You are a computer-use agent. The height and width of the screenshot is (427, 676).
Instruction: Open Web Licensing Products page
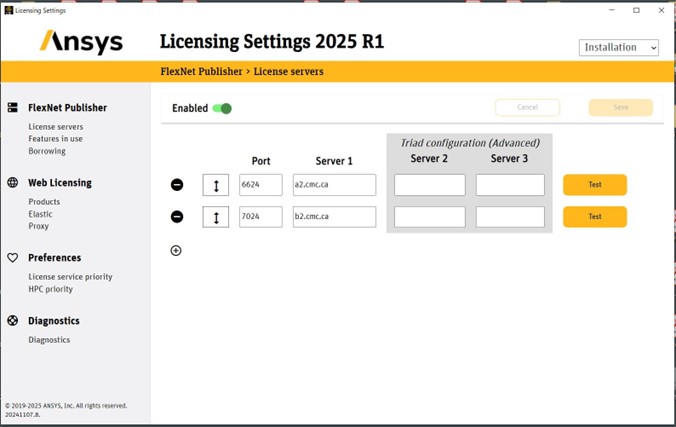coord(44,202)
